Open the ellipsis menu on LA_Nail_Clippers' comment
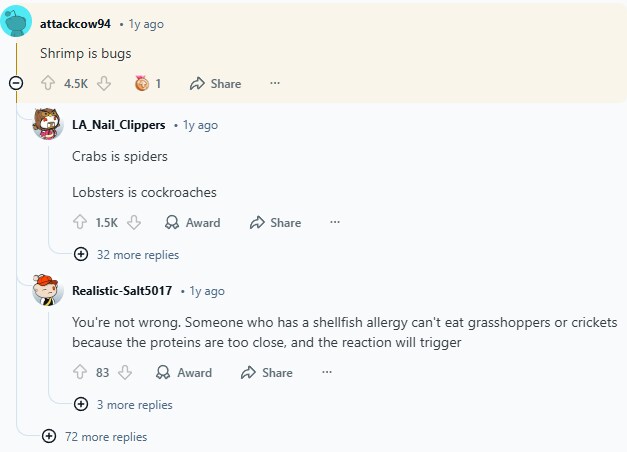The height and width of the screenshot is (452, 627). [x=335, y=223]
